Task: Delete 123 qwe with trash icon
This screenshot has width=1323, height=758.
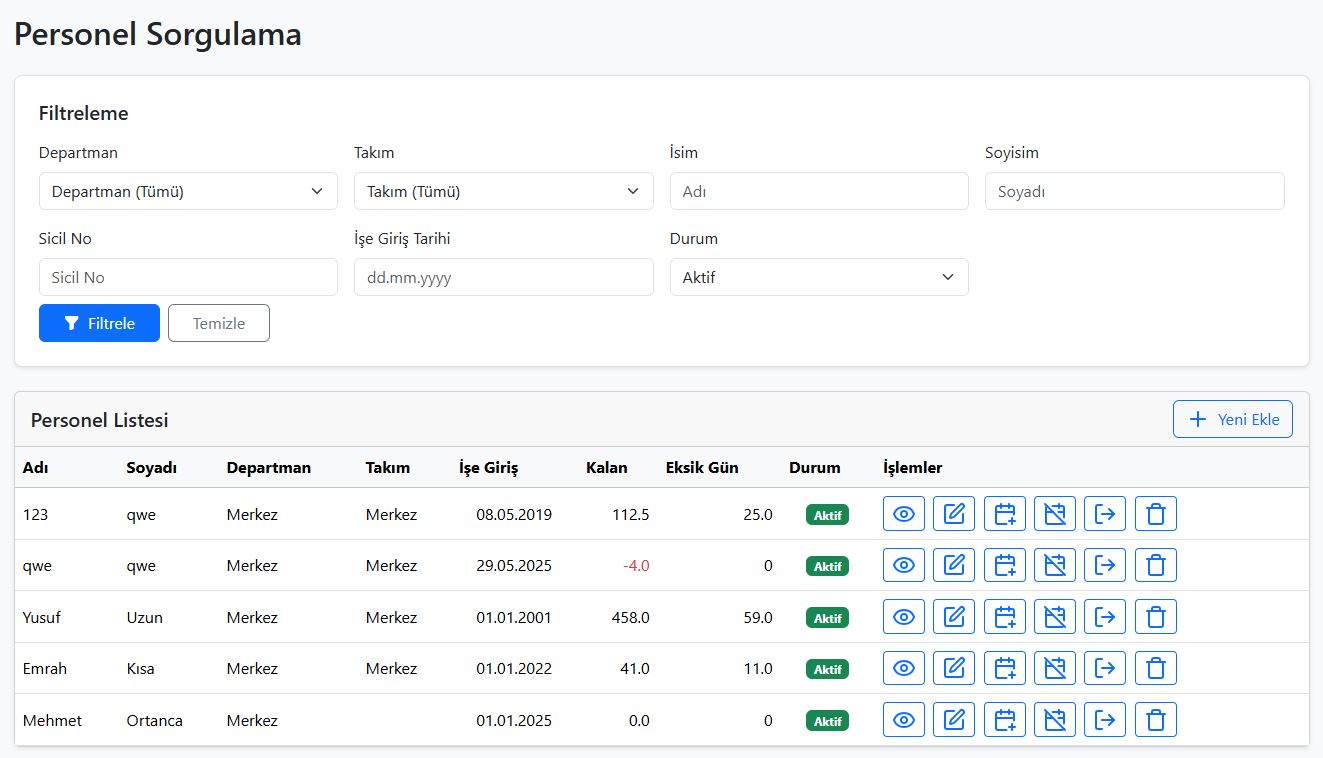Action: [1156, 514]
